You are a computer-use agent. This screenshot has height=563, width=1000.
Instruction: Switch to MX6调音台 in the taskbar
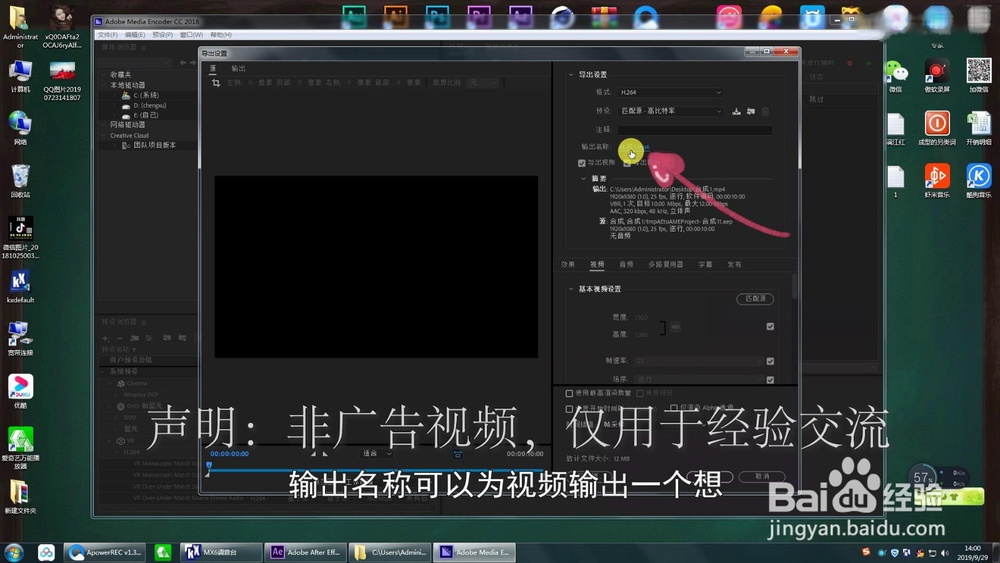[x=221, y=552]
